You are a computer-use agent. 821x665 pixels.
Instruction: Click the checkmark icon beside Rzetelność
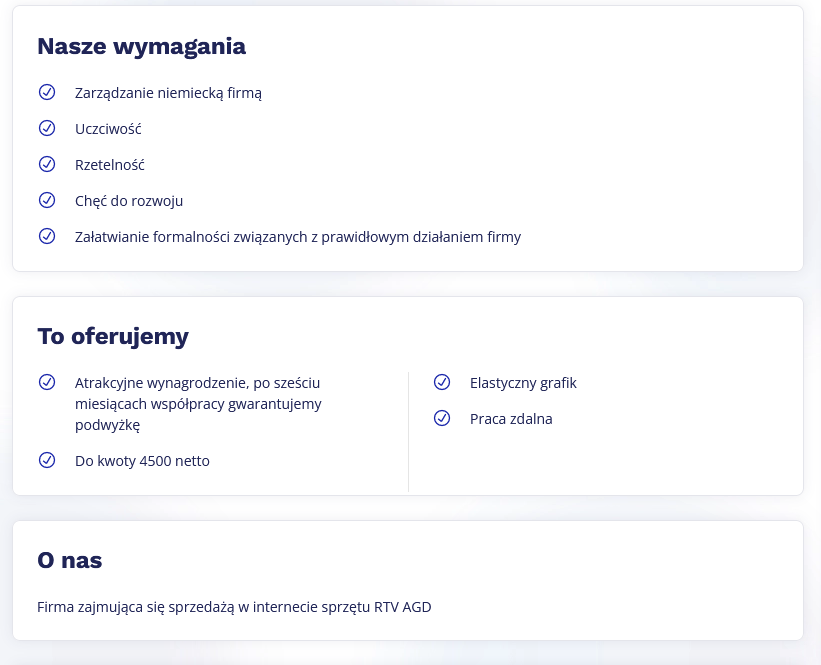46,164
